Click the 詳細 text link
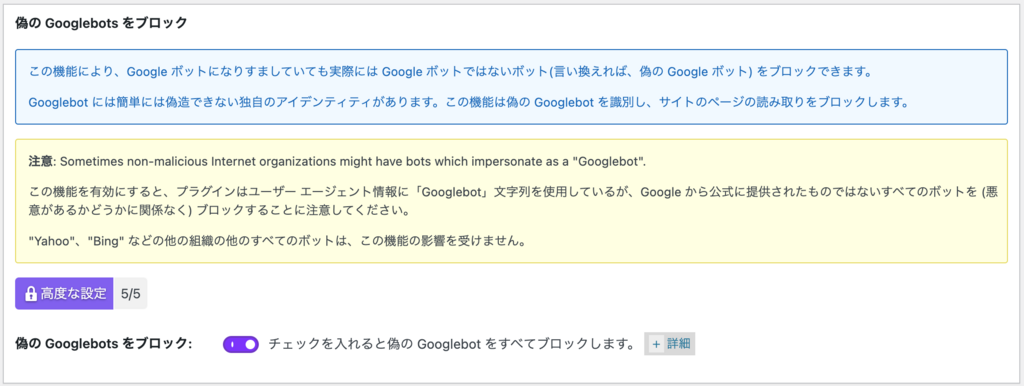The width and height of the screenshot is (1024, 386). (679, 344)
